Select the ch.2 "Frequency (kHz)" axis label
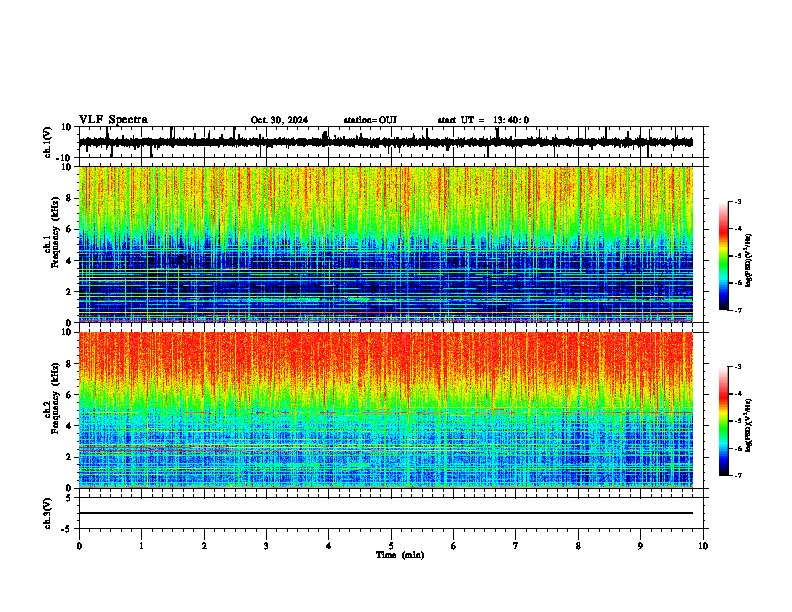This screenshot has height=612, width=792. tap(55, 398)
